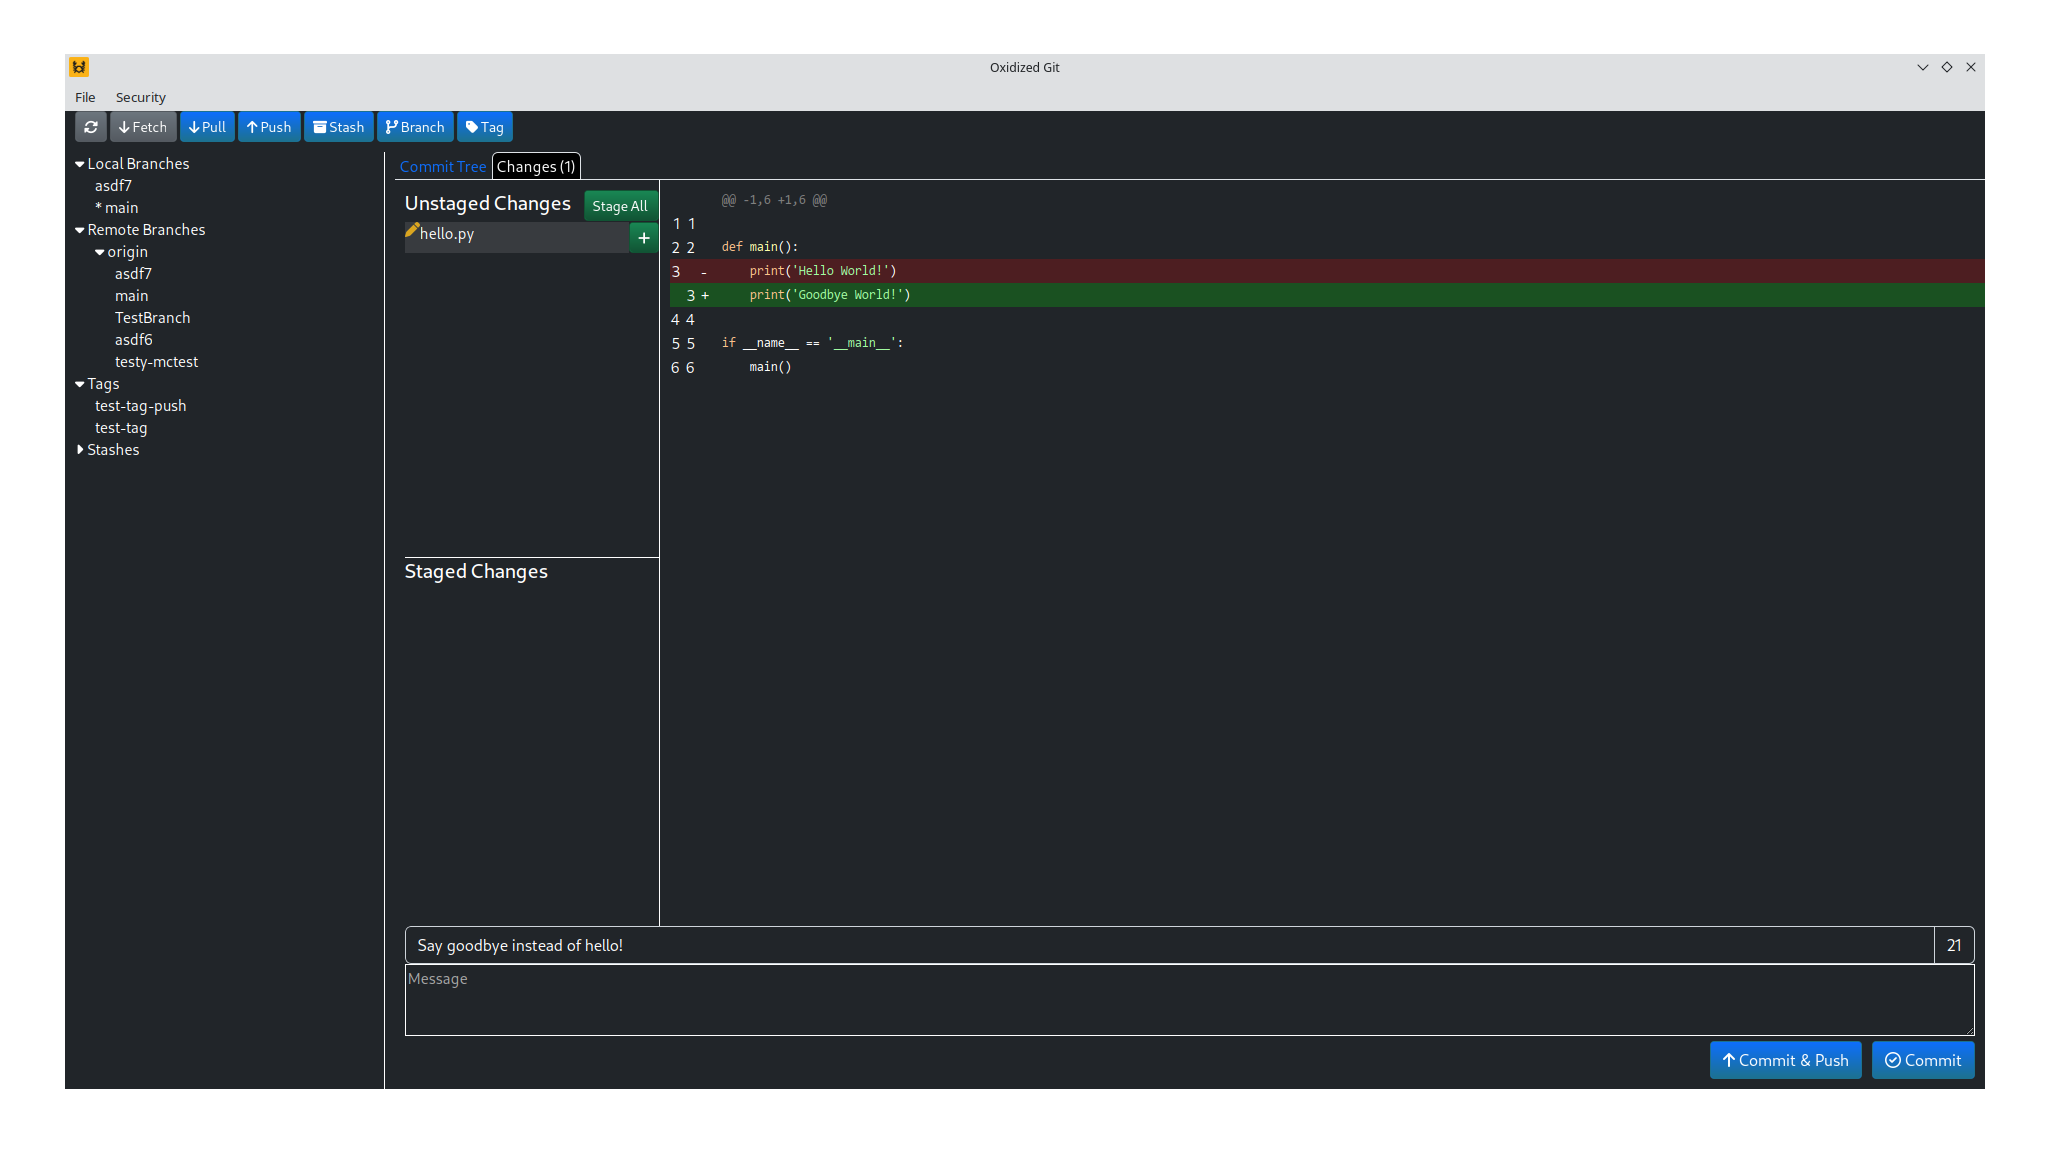Pull changes with the Pull button
The width and height of the screenshot is (2050, 1166).
click(207, 127)
